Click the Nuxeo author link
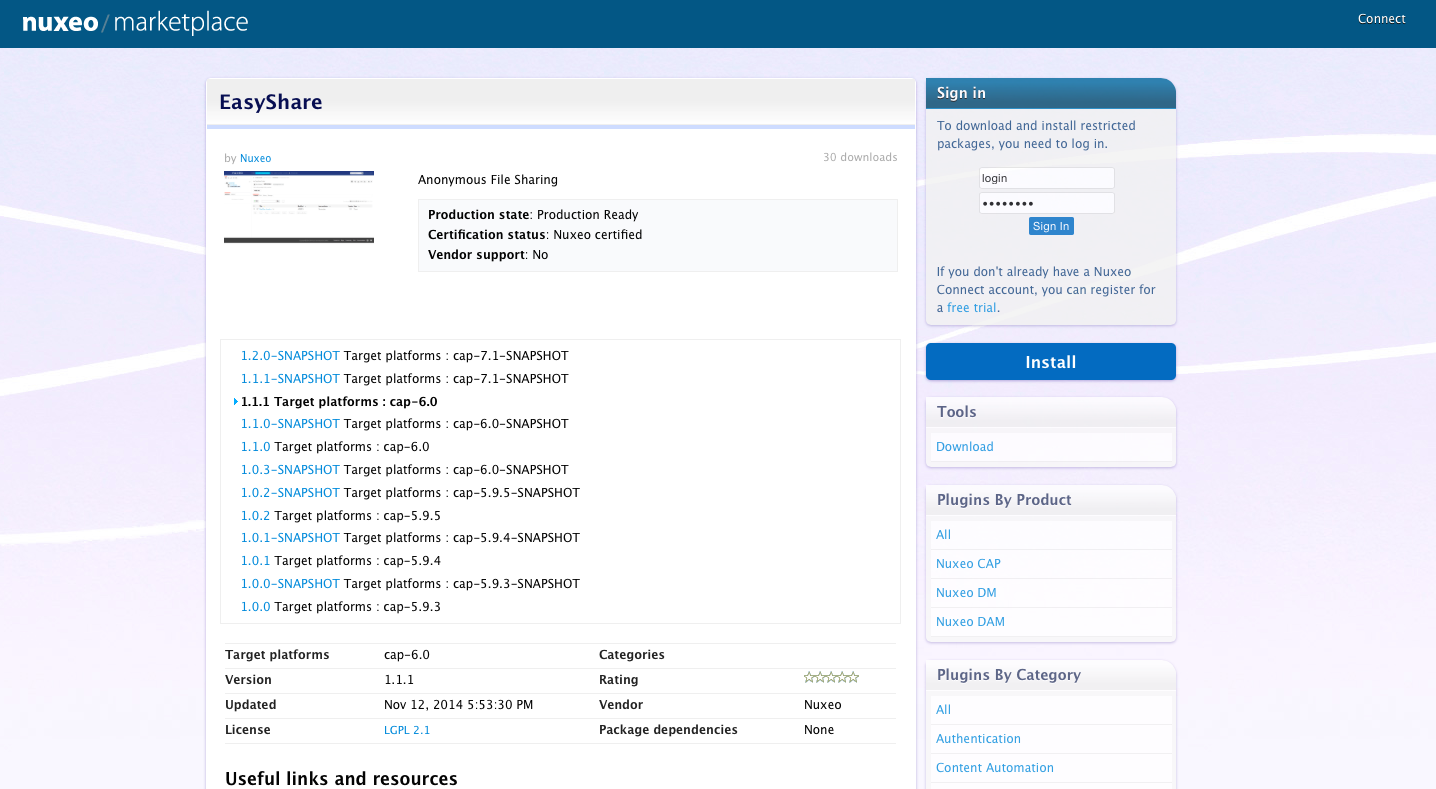 tap(255, 158)
